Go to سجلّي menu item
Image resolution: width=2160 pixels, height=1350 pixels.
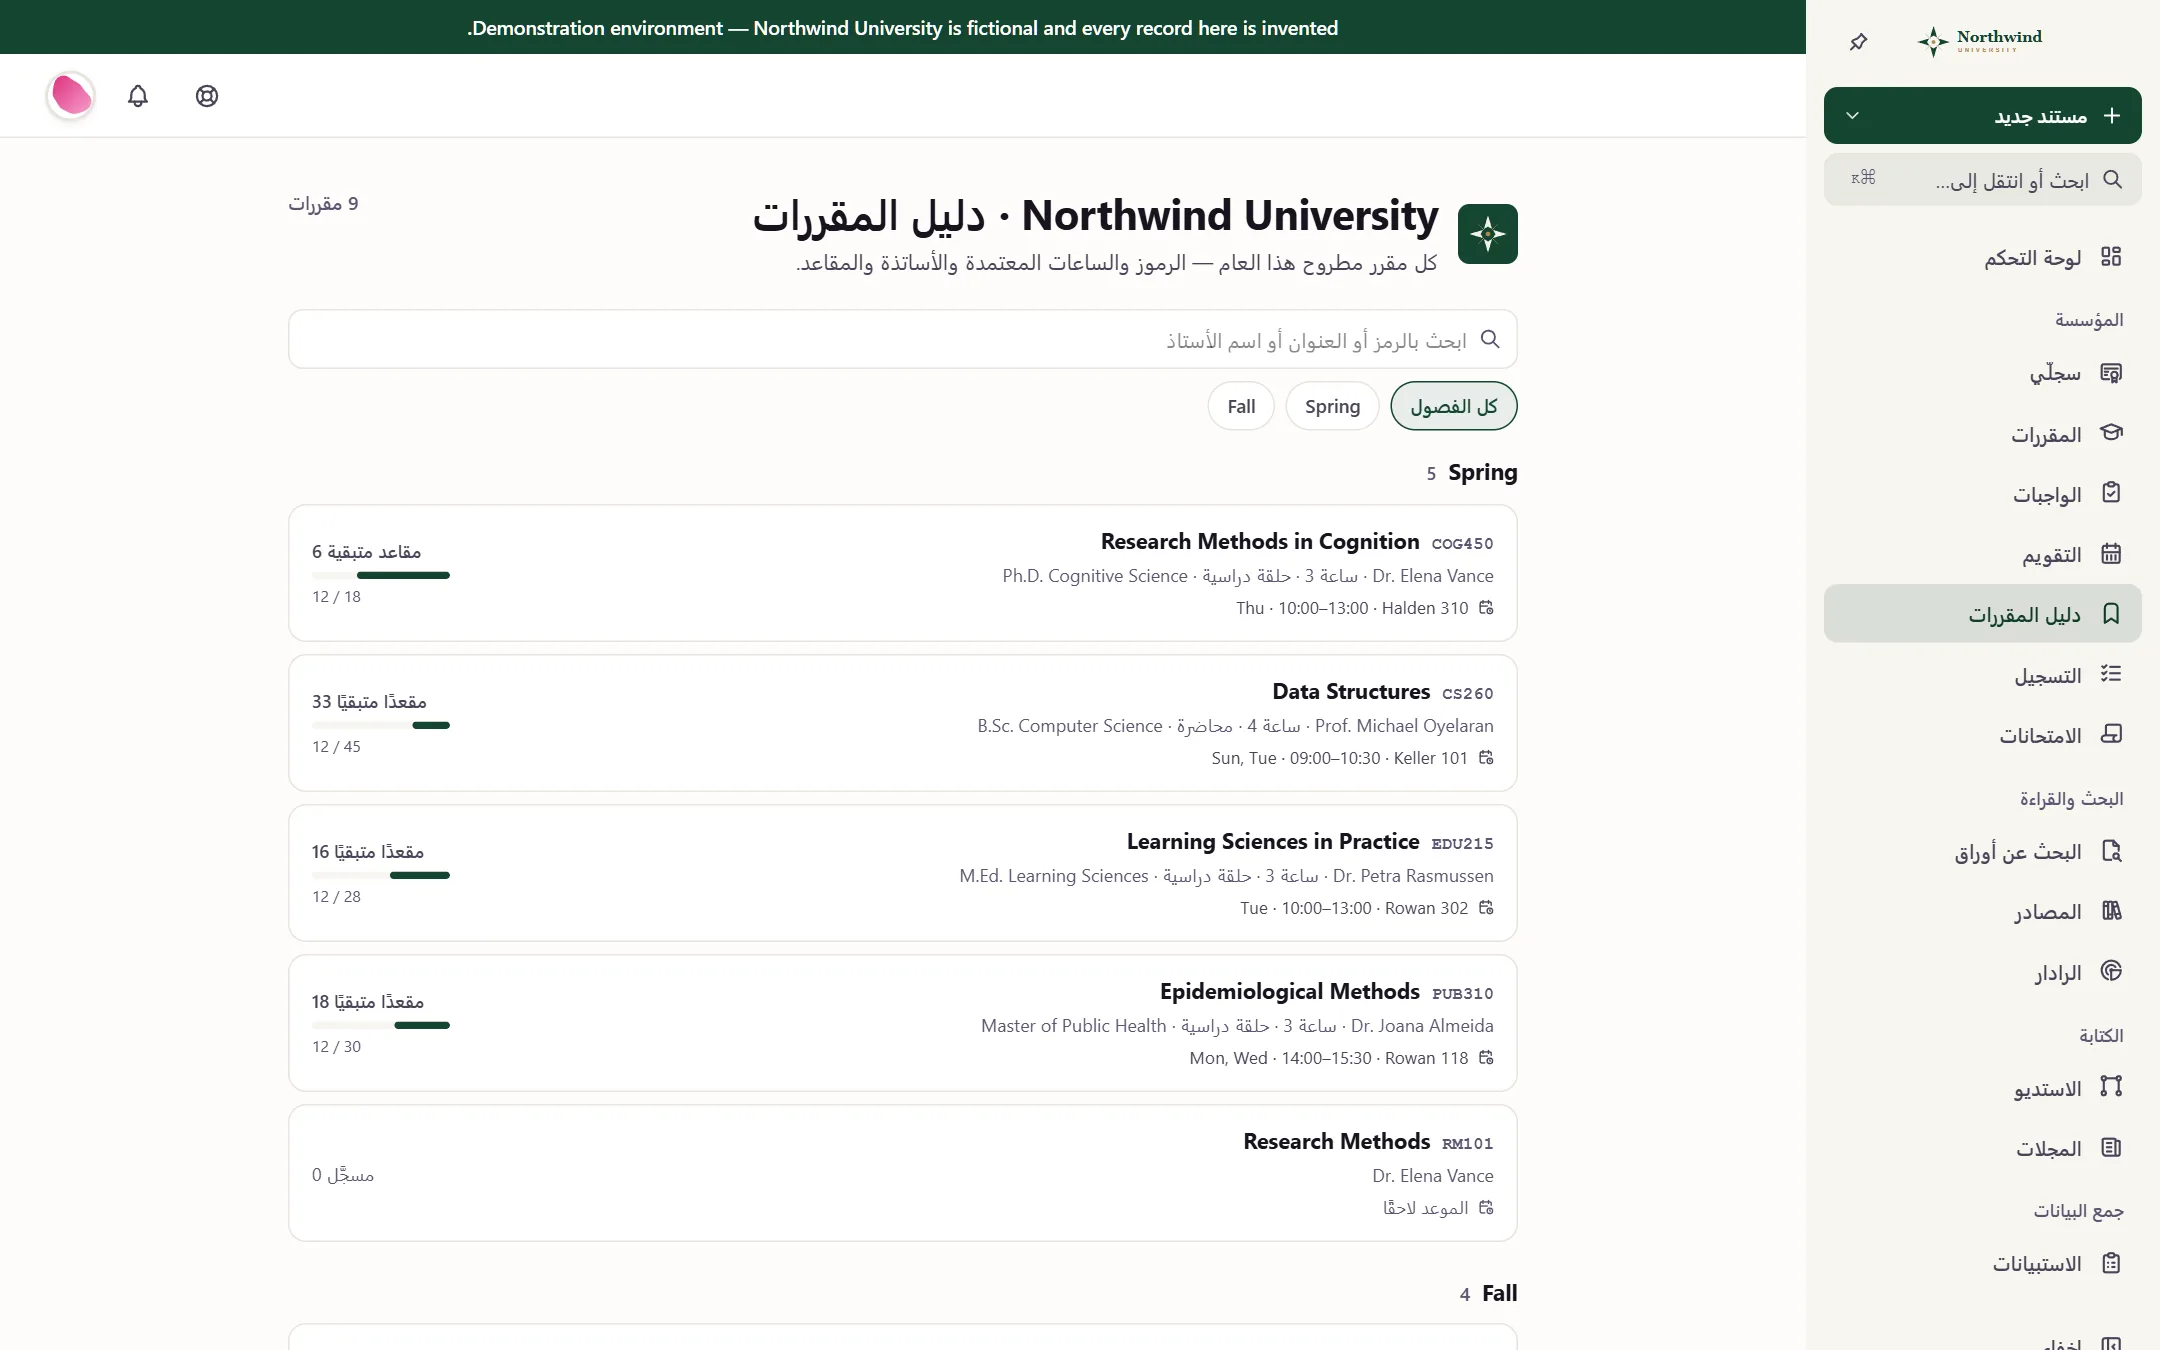tap(1982, 374)
